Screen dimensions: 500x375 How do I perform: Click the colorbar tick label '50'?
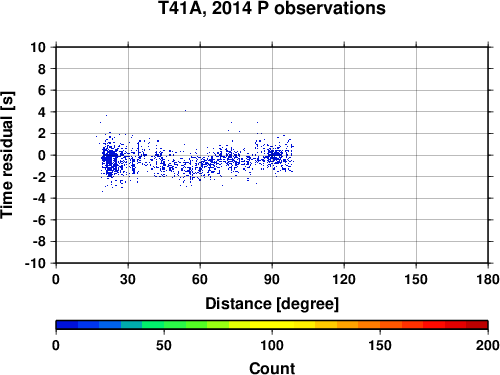pyautogui.click(x=164, y=345)
